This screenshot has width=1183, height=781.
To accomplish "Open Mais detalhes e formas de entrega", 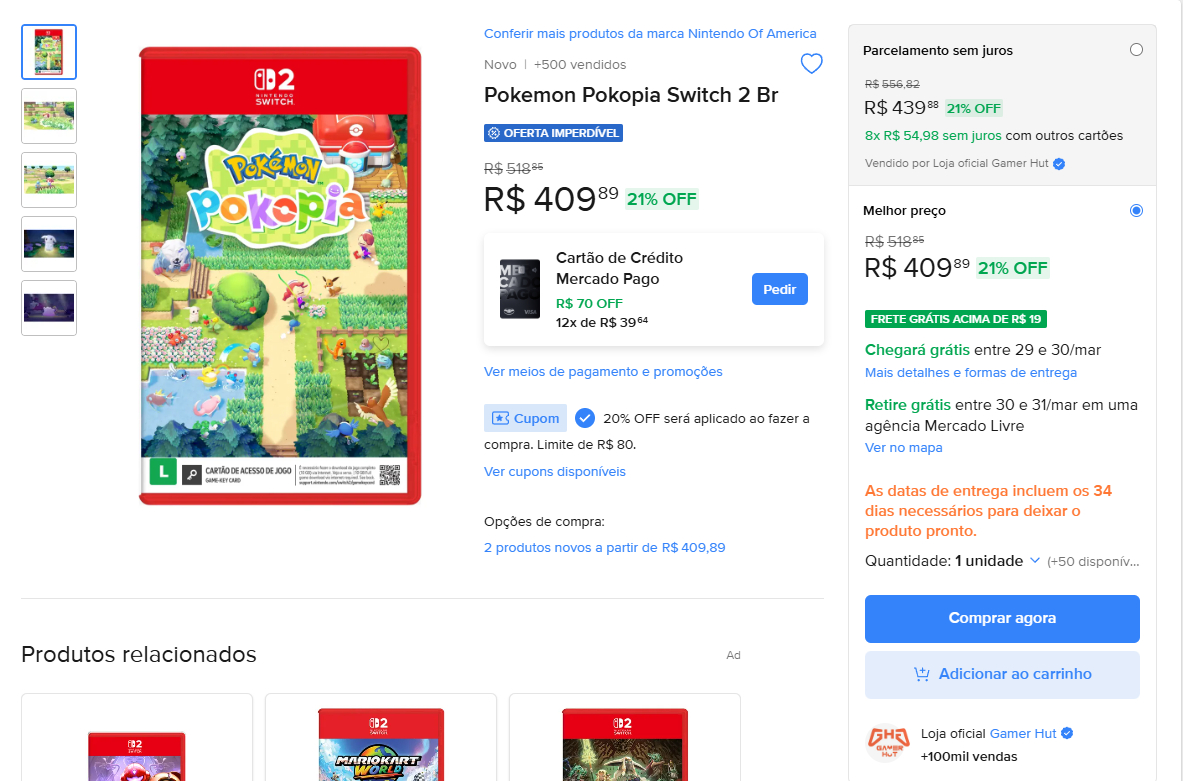I will [970, 373].
